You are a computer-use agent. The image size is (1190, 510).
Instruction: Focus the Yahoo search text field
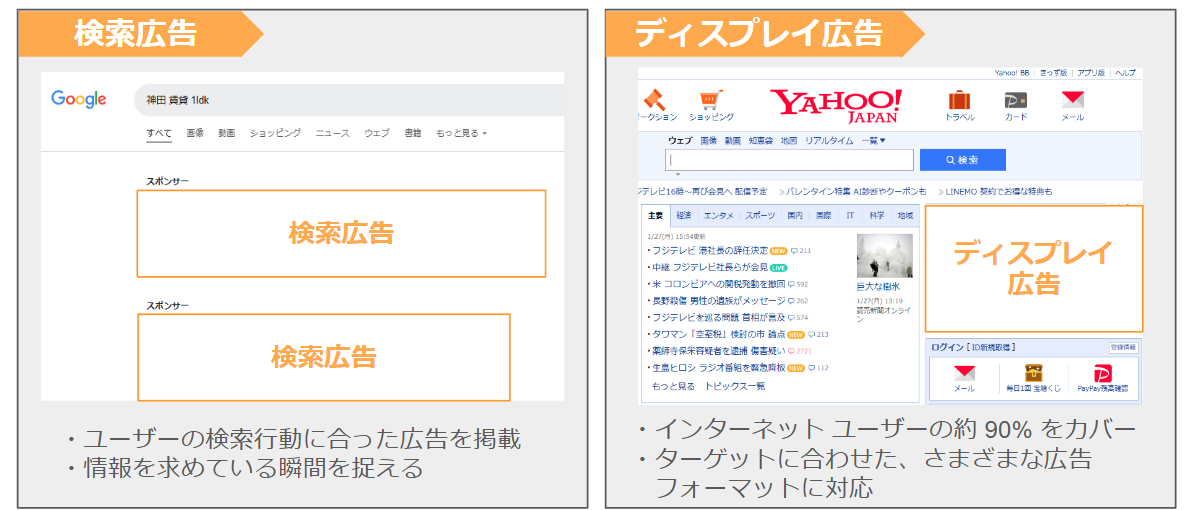click(789, 160)
